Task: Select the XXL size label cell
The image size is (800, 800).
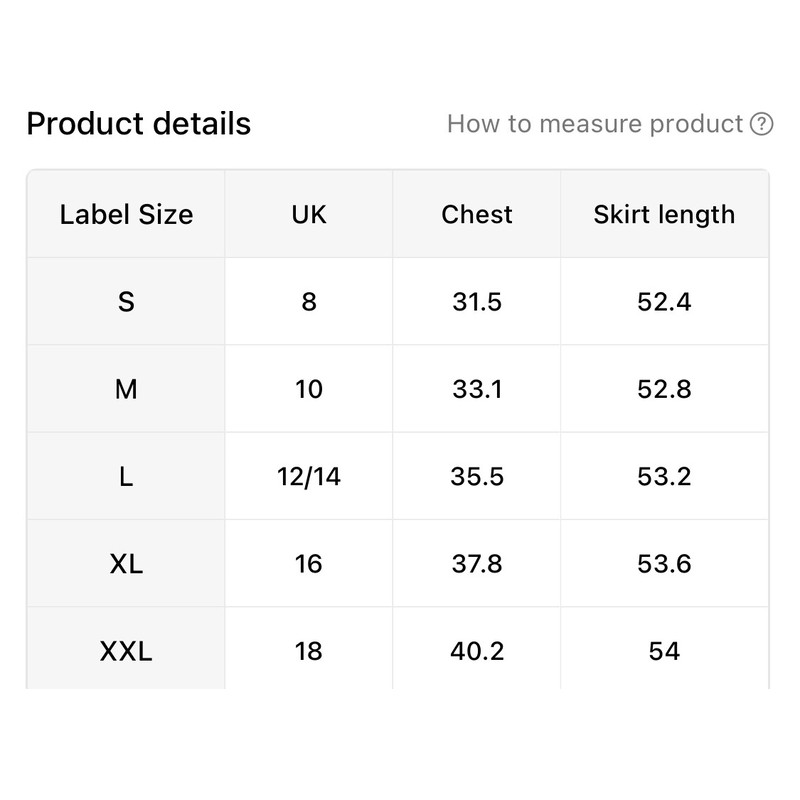Action: click(126, 652)
